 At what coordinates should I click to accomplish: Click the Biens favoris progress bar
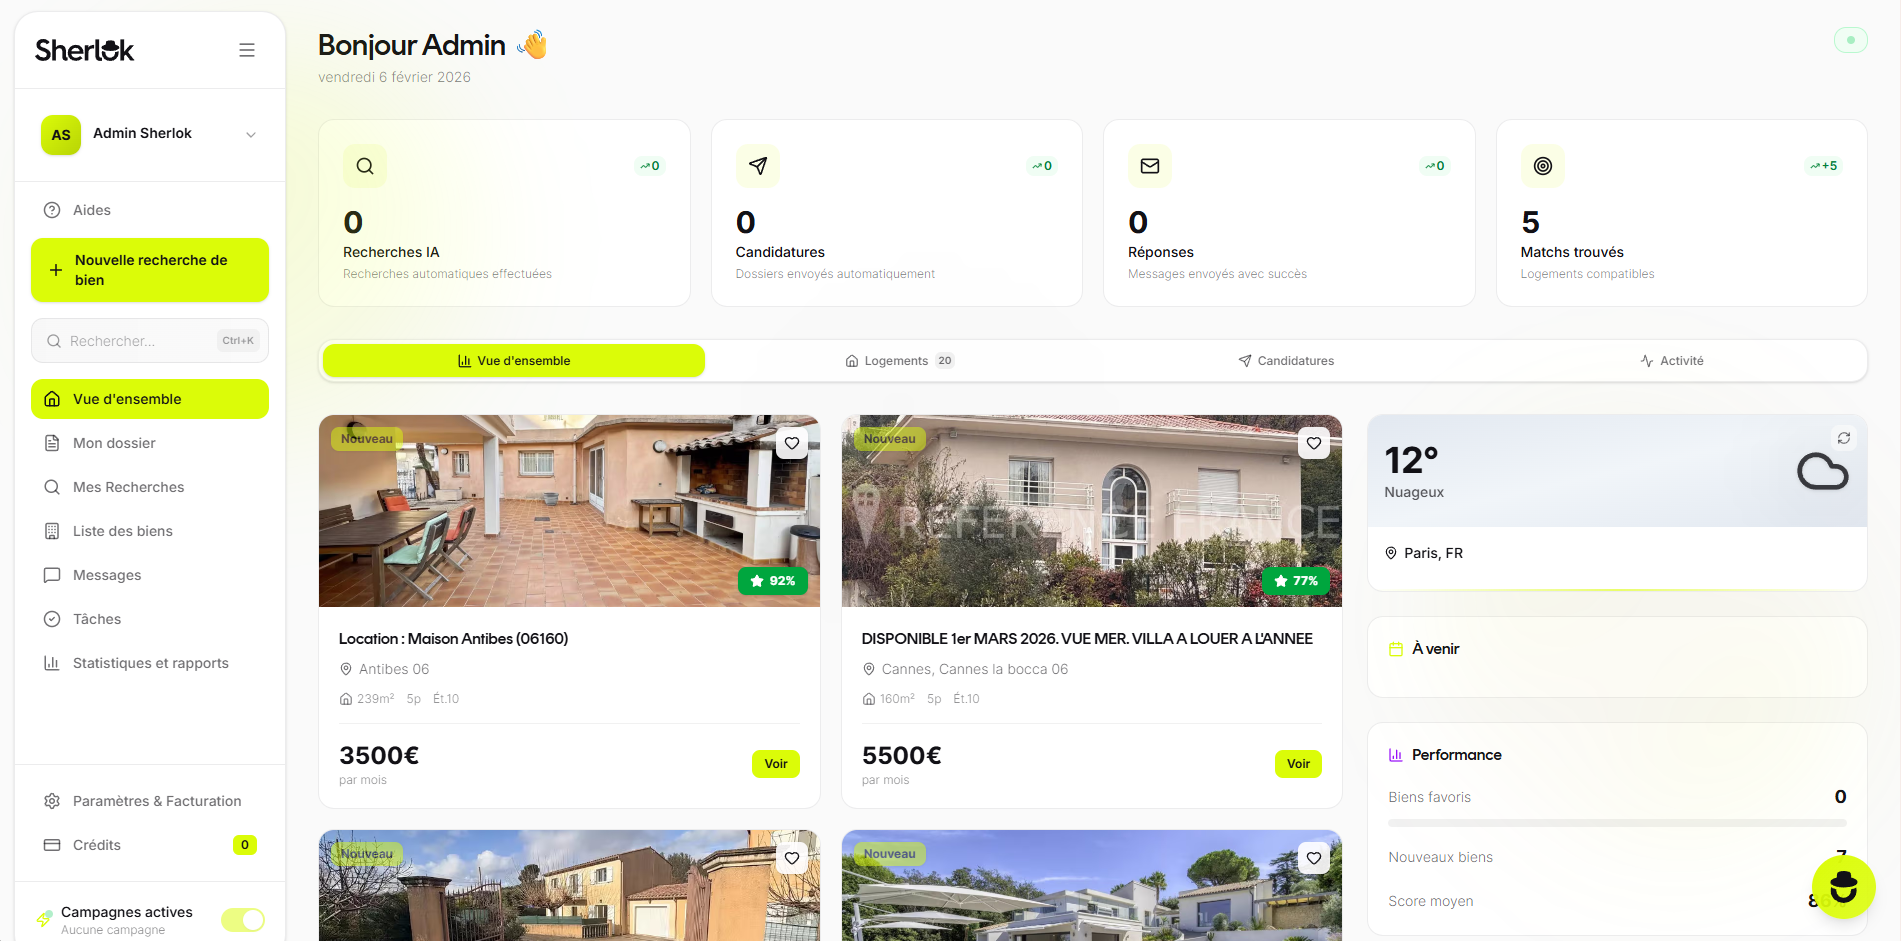click(1617, 823)
